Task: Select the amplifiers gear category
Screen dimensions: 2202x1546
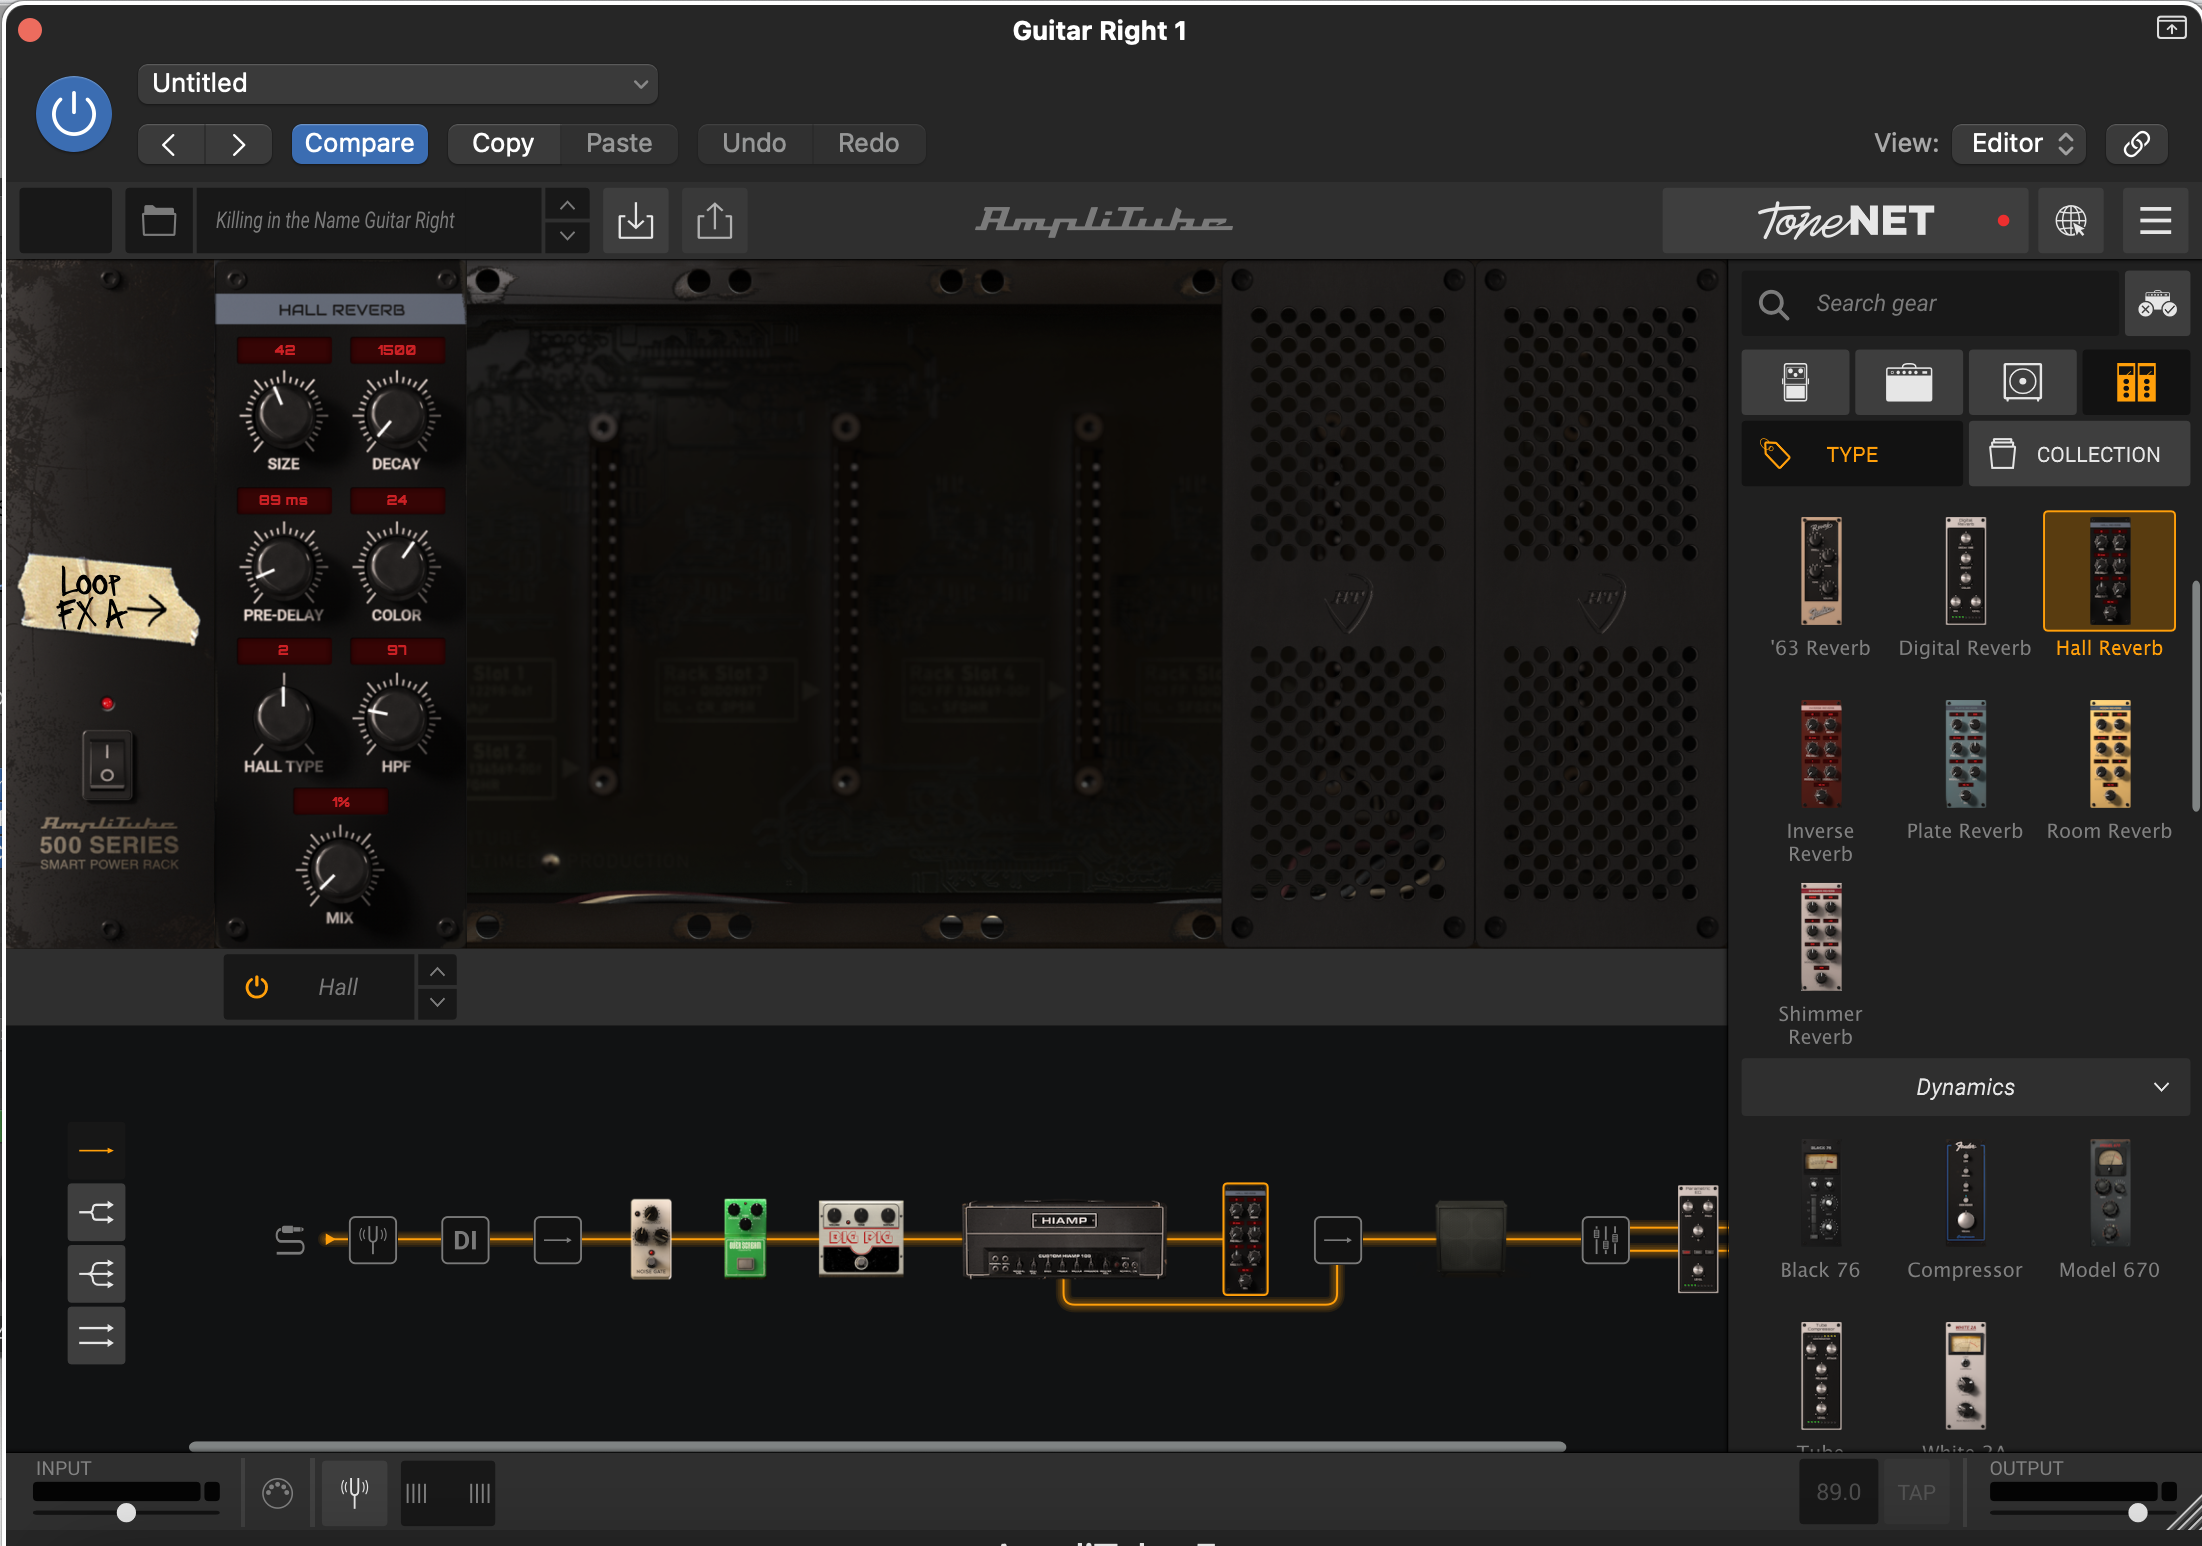Action: 1909,383
